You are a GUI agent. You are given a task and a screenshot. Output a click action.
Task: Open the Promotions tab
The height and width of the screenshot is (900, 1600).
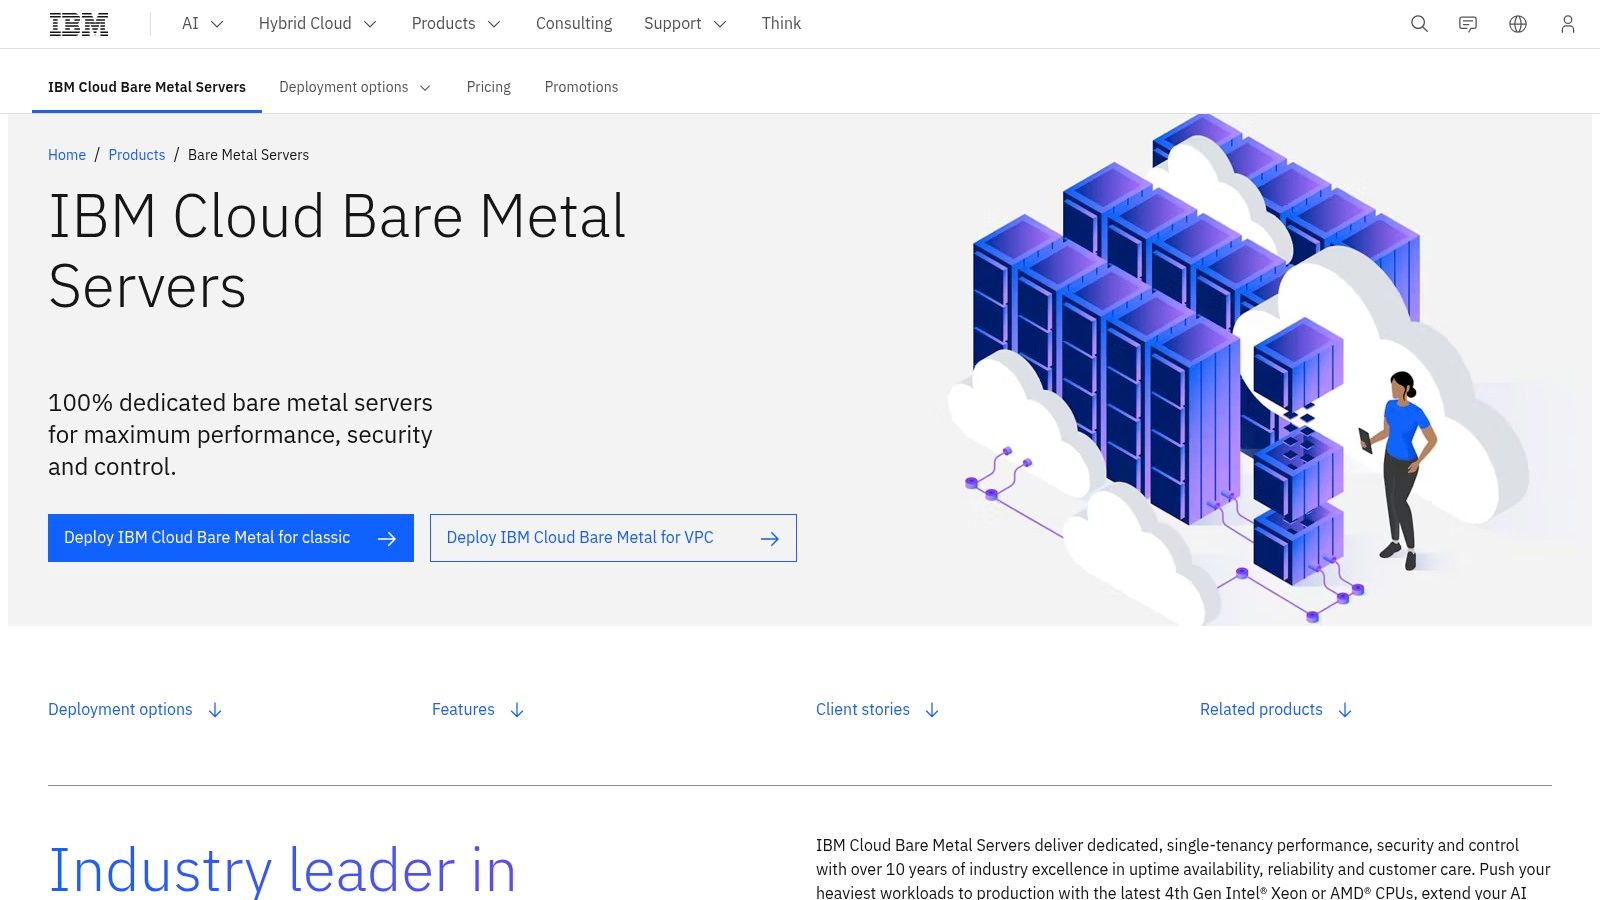point(581,87)
